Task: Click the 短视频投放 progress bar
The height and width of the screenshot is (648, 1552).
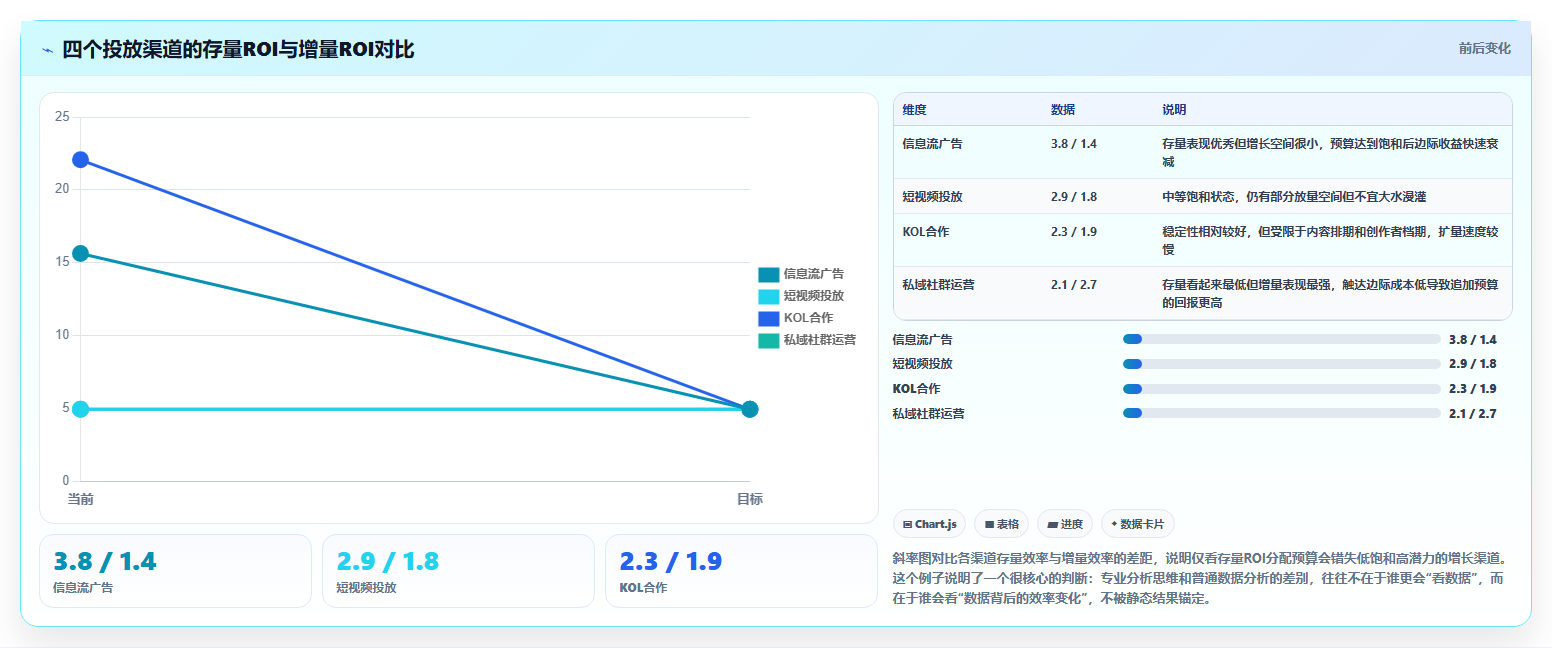Action: coord(1282,364)
